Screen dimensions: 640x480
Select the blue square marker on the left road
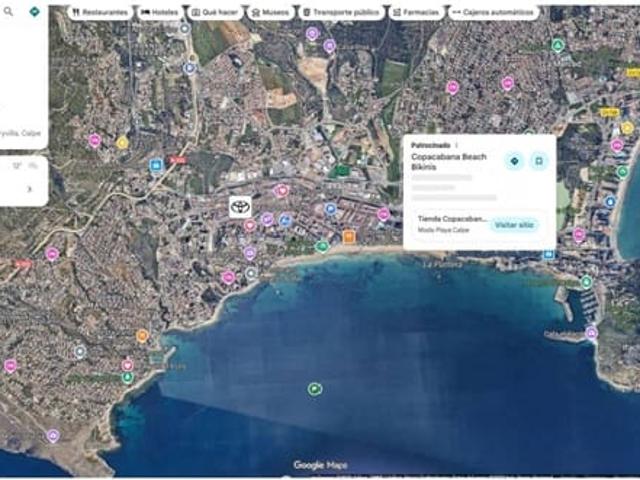[x=156, y=165]
